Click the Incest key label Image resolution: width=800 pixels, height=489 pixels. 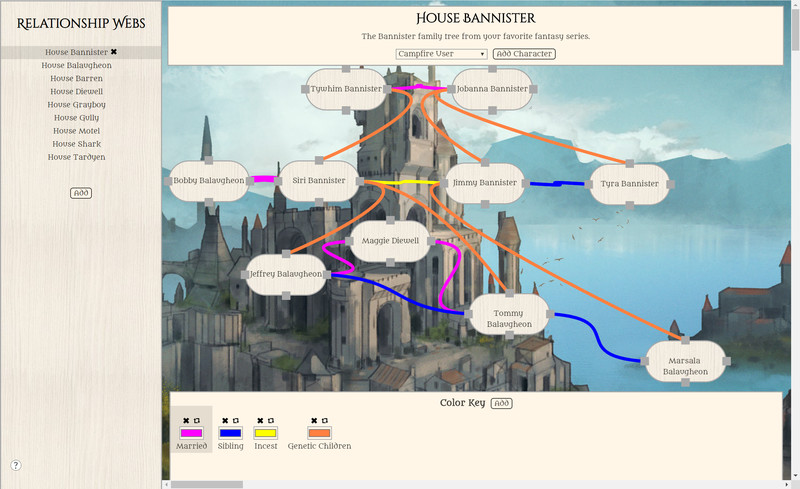265,446
